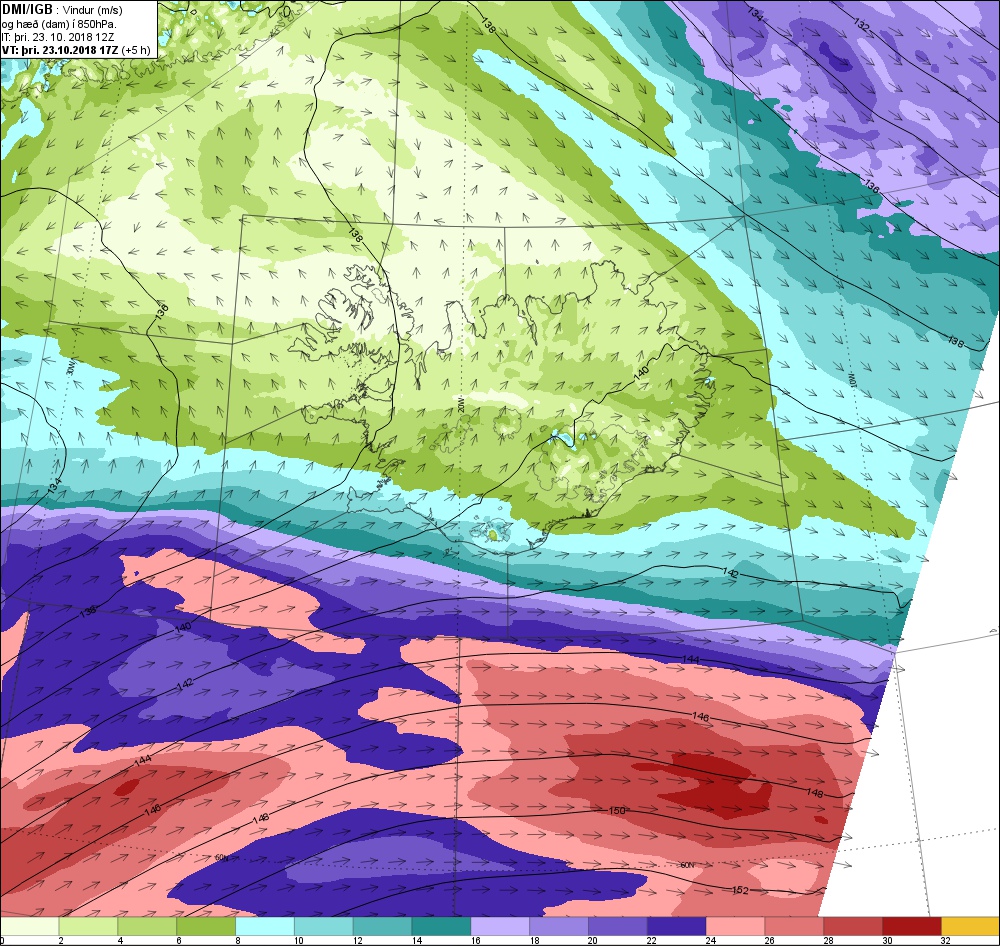Click the pale cream 0–2 m/s legend swatch
Image resolution: width=1000 pixels, height=946 pixels.
point(29,926)
